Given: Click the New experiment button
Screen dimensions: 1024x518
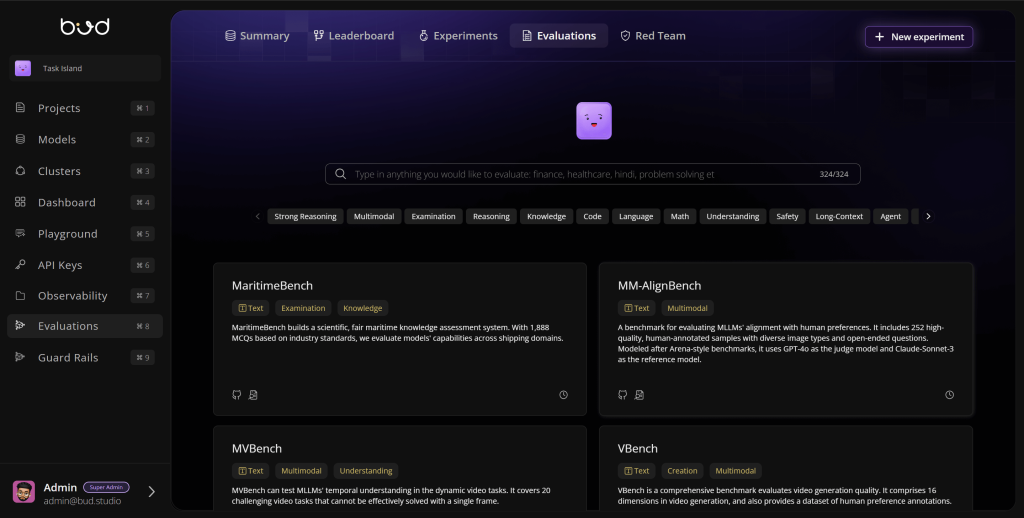Looking at the screenshot, I should (x=918, y=37).
